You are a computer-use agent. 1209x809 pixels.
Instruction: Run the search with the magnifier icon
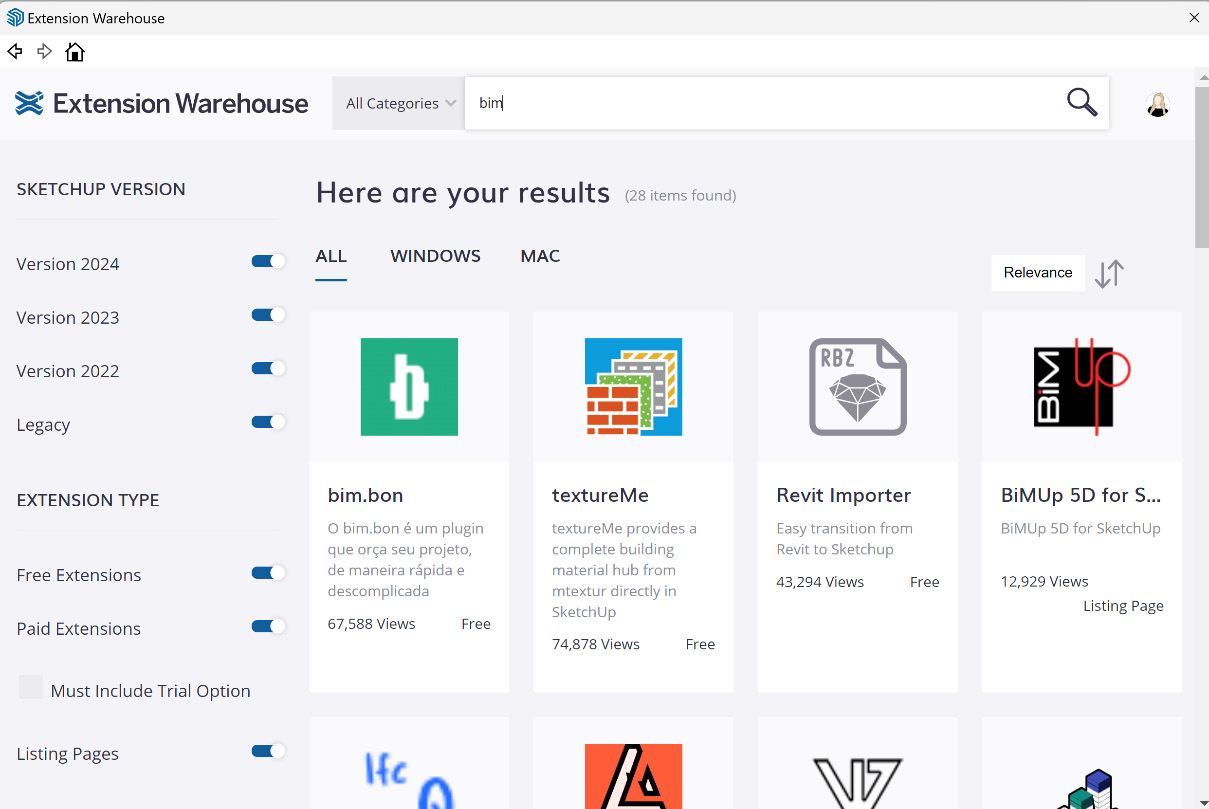pos(1082,102)
